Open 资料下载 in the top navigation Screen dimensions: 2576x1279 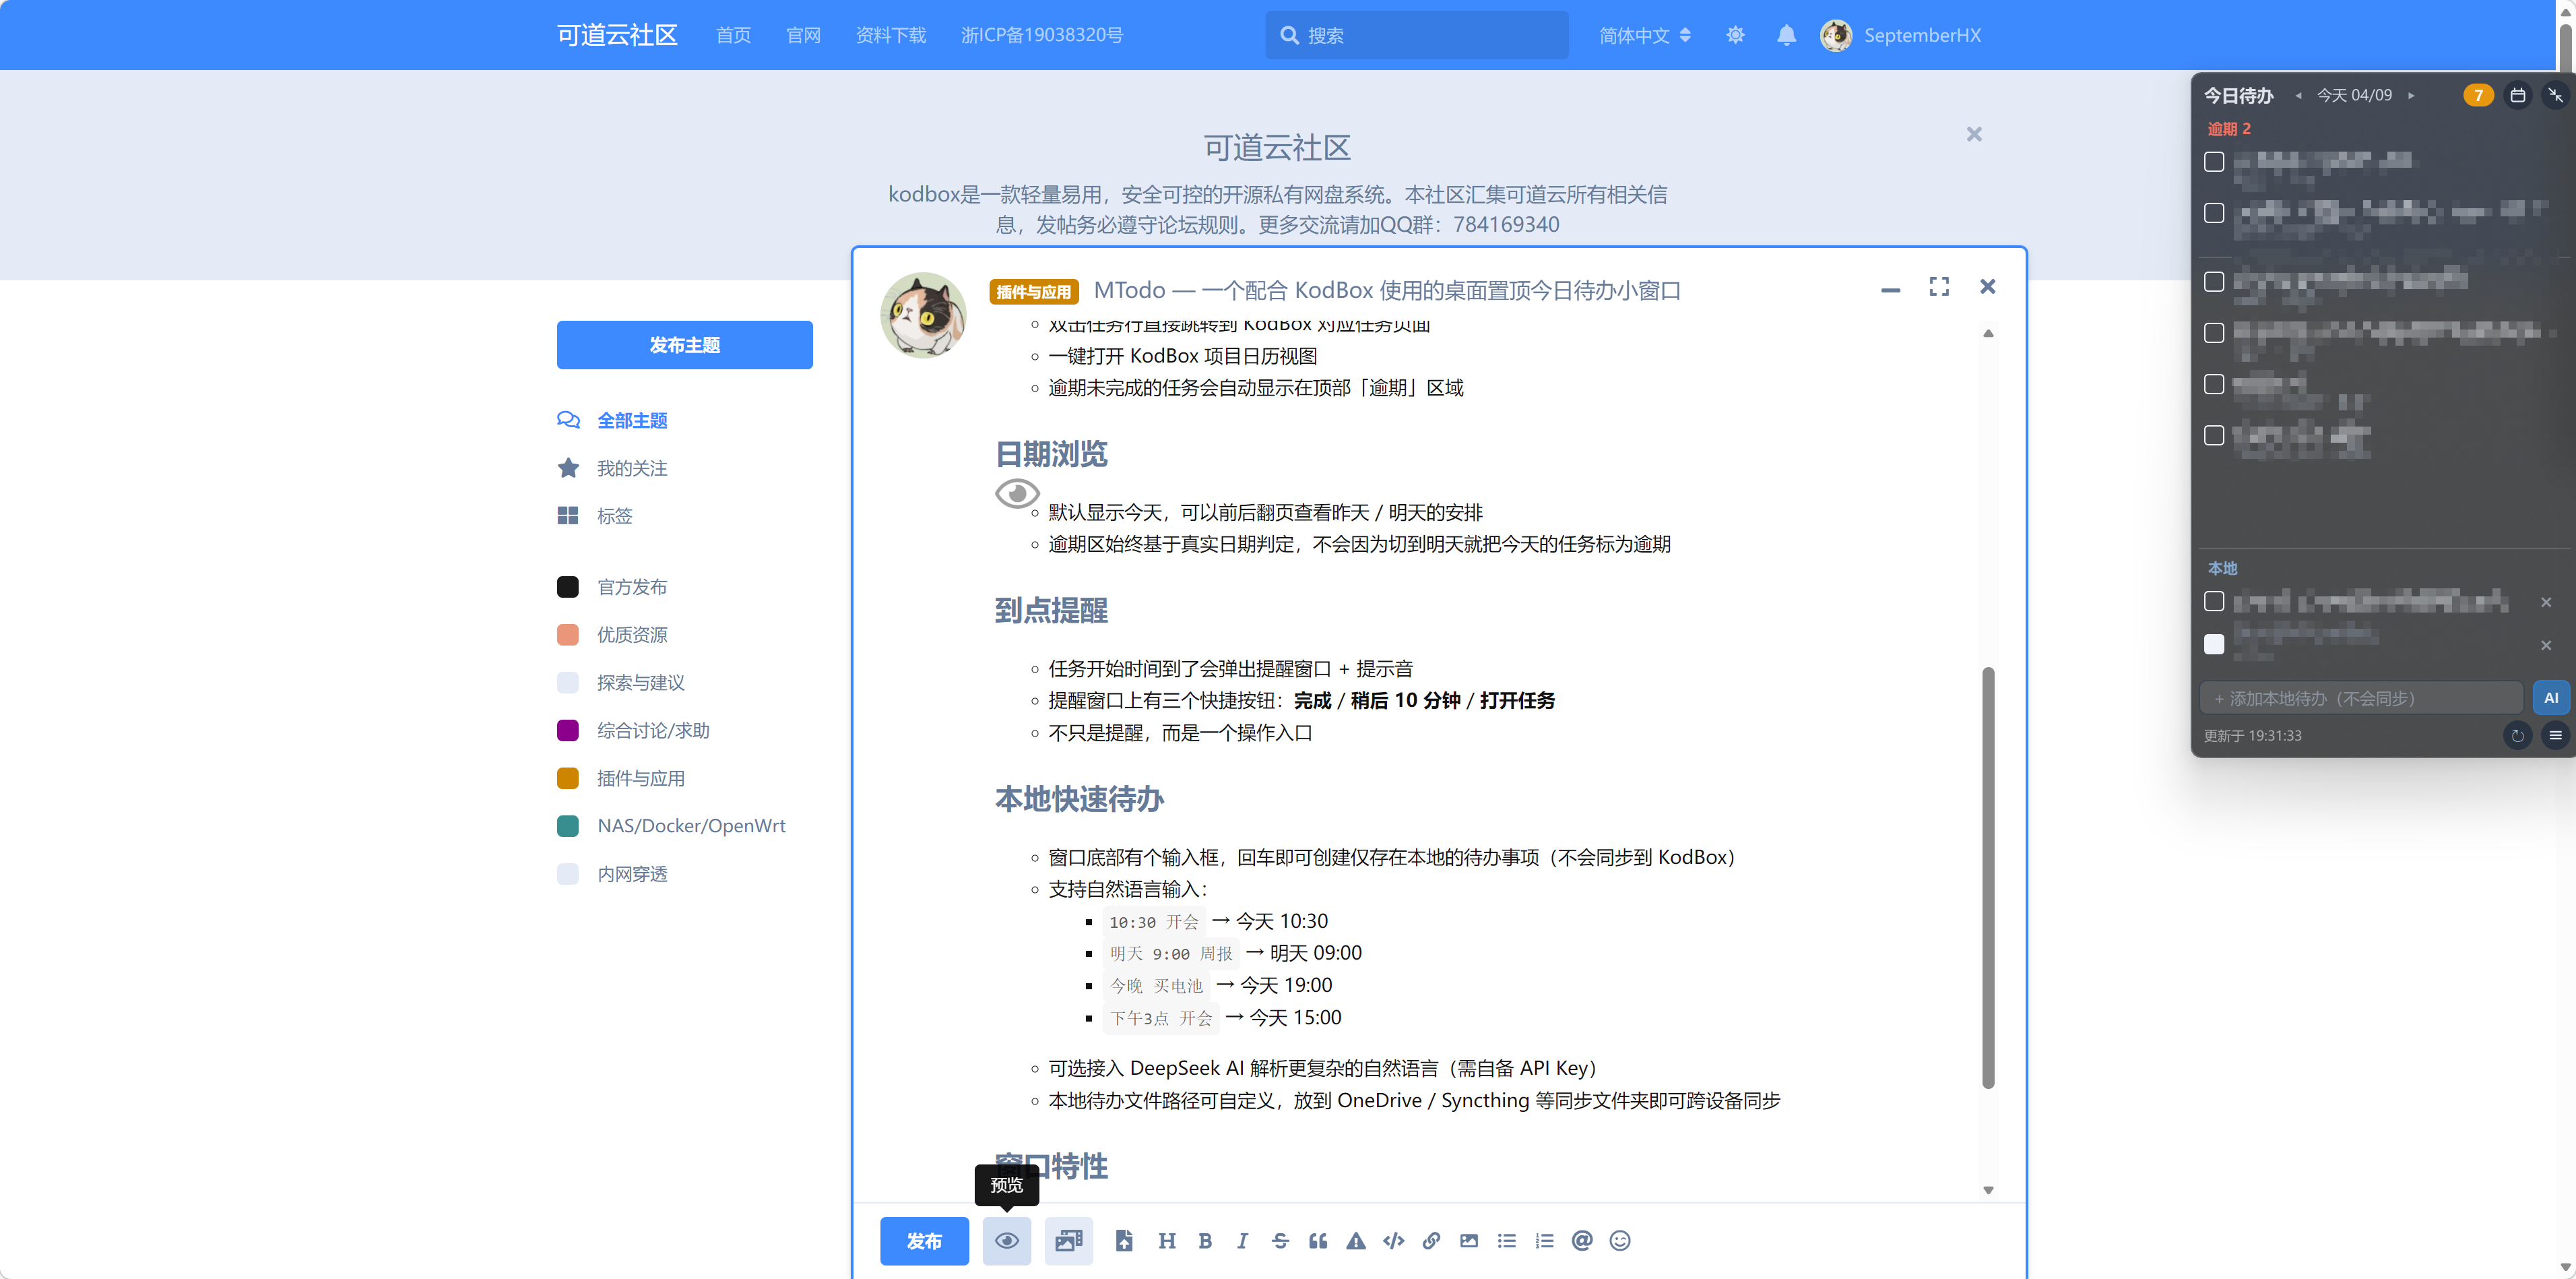click(890, 35)
